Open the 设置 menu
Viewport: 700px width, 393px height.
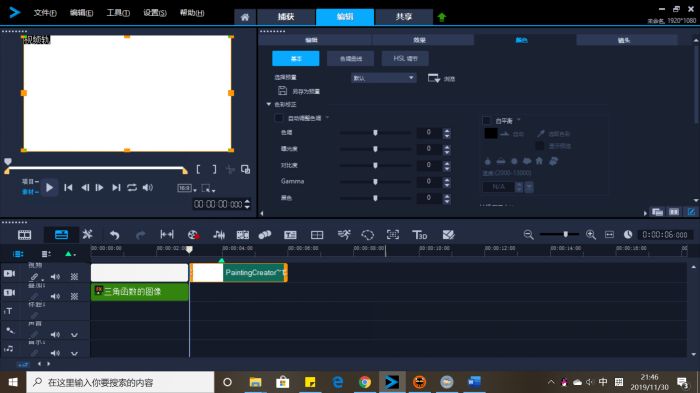click(x=154, y=13)
